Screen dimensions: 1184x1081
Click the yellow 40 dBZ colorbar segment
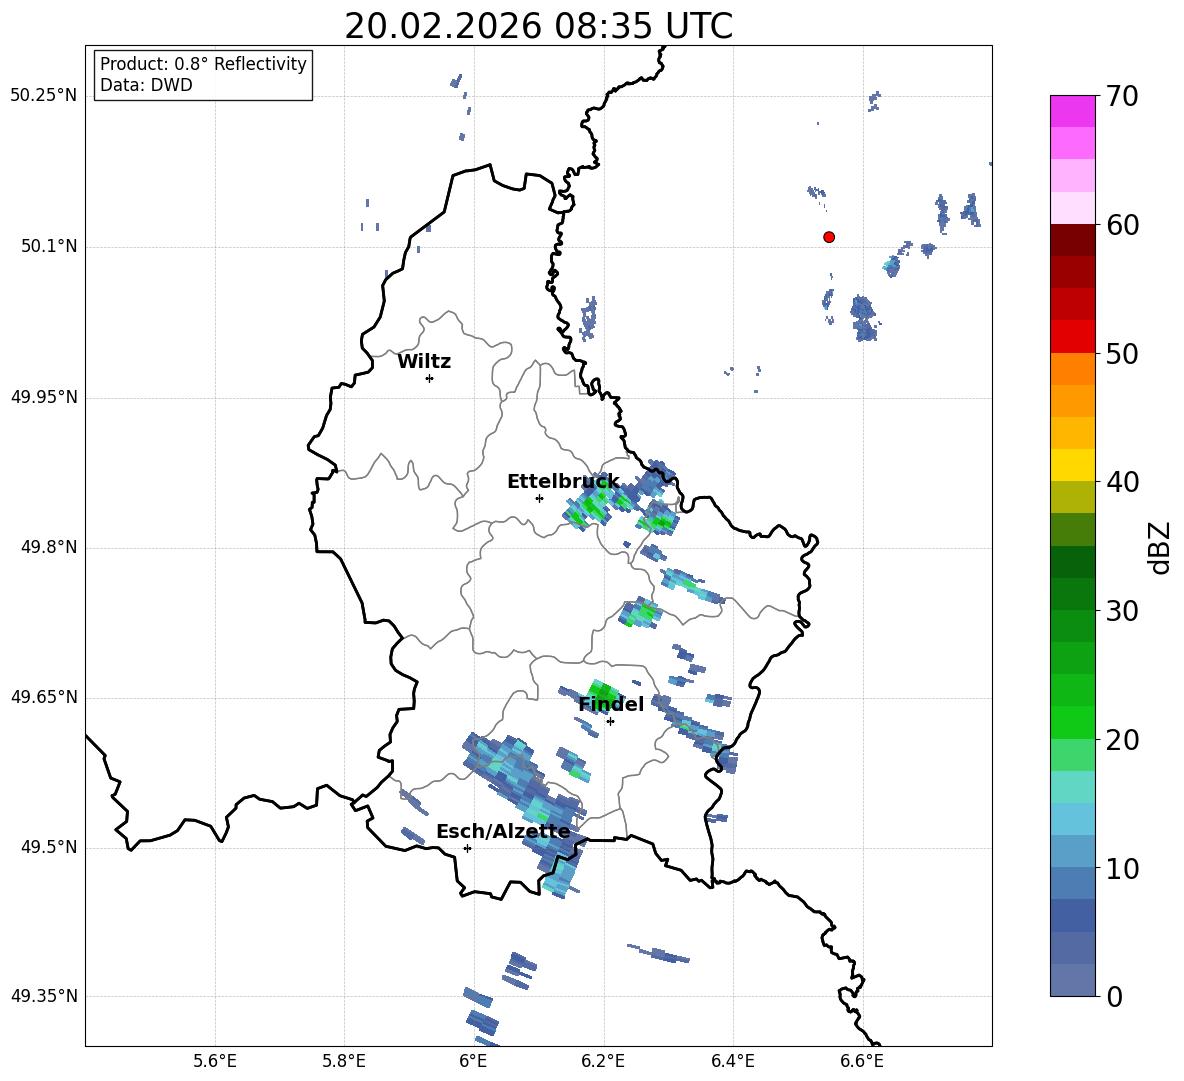coord(1072,465)
